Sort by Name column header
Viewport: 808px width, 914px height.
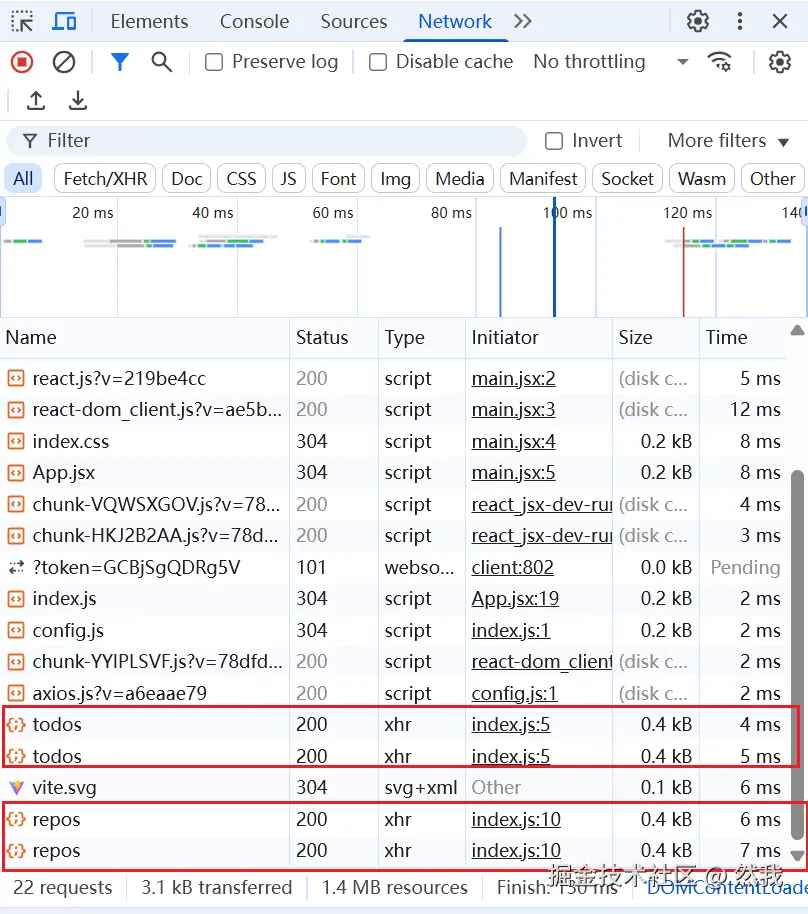click(x=145, y=338)
